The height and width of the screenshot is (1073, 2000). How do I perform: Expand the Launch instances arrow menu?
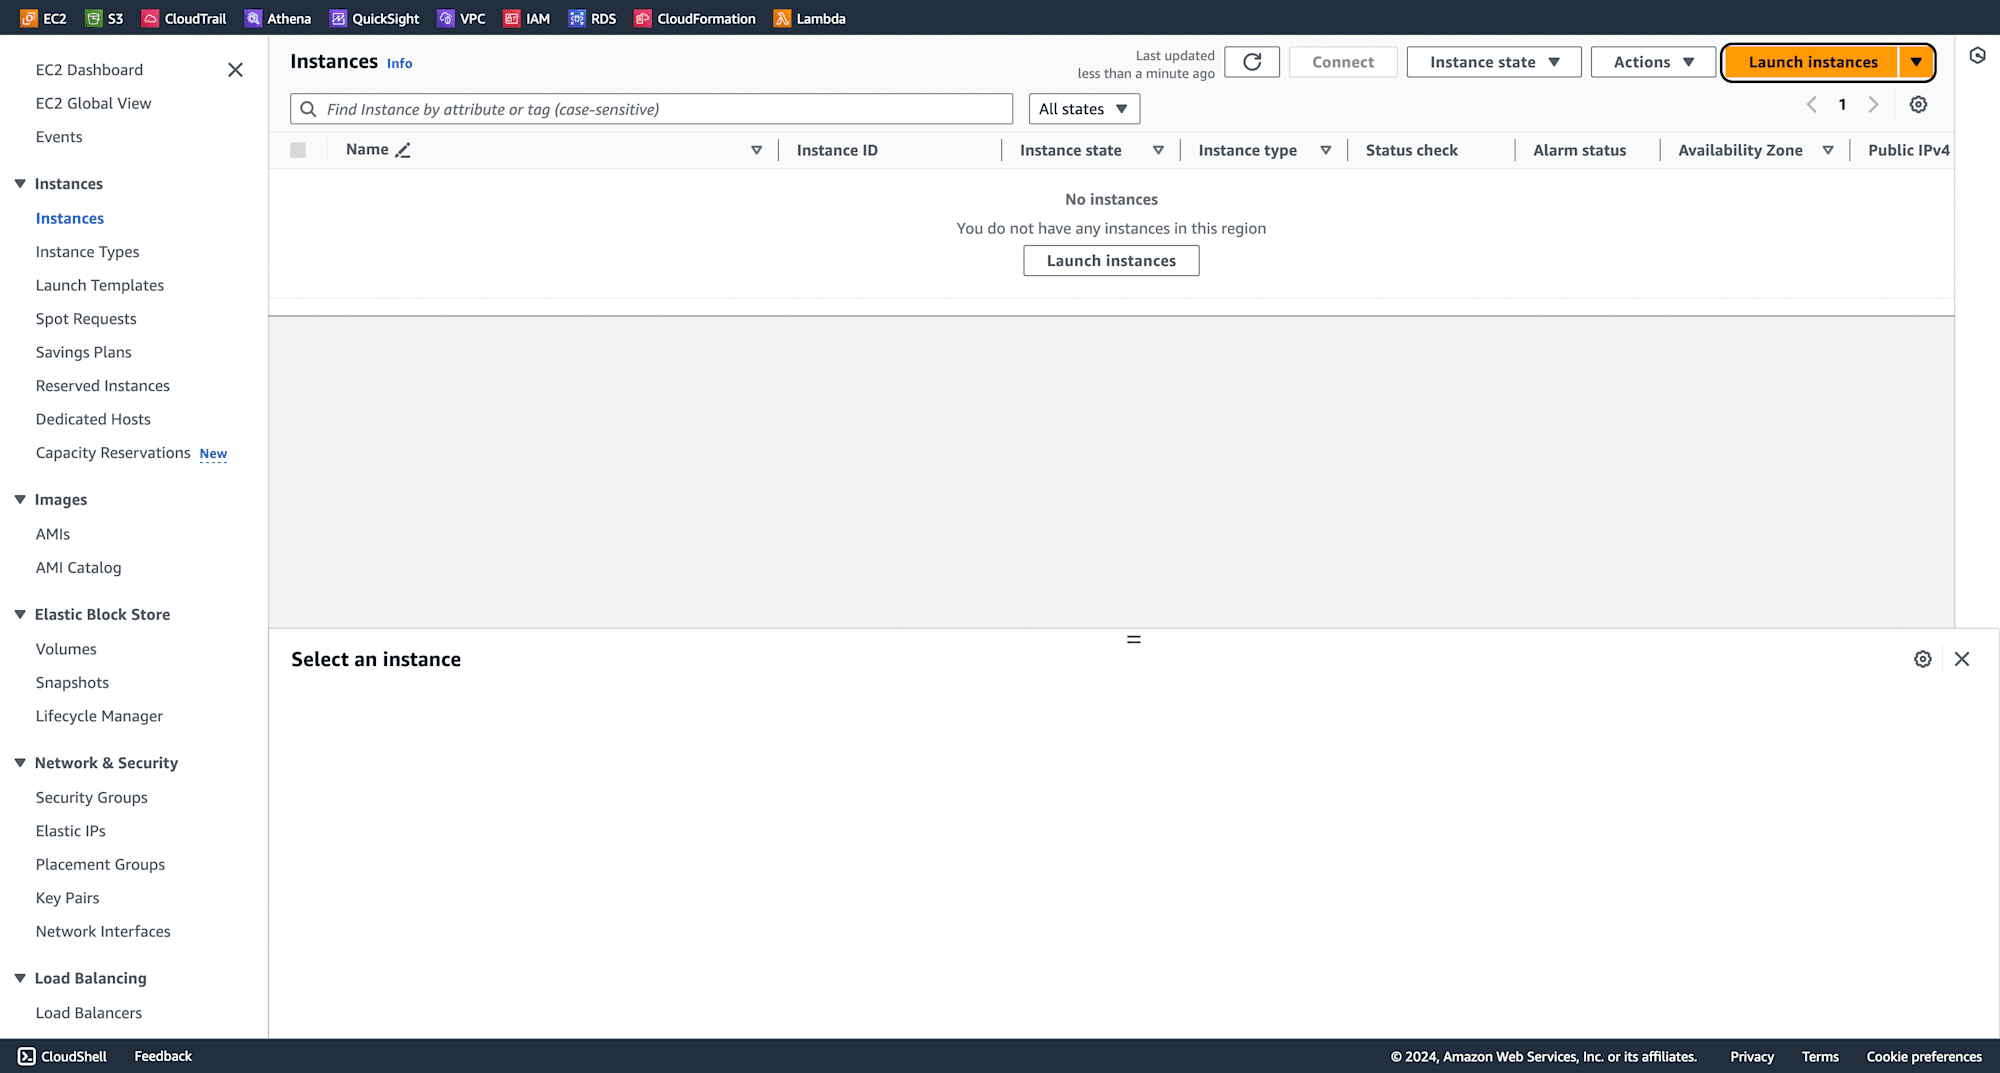point(1916,62)
